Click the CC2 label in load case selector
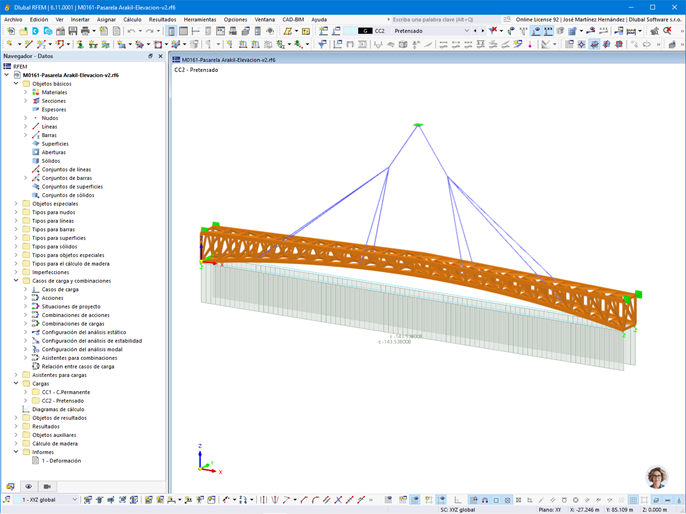 379,31
